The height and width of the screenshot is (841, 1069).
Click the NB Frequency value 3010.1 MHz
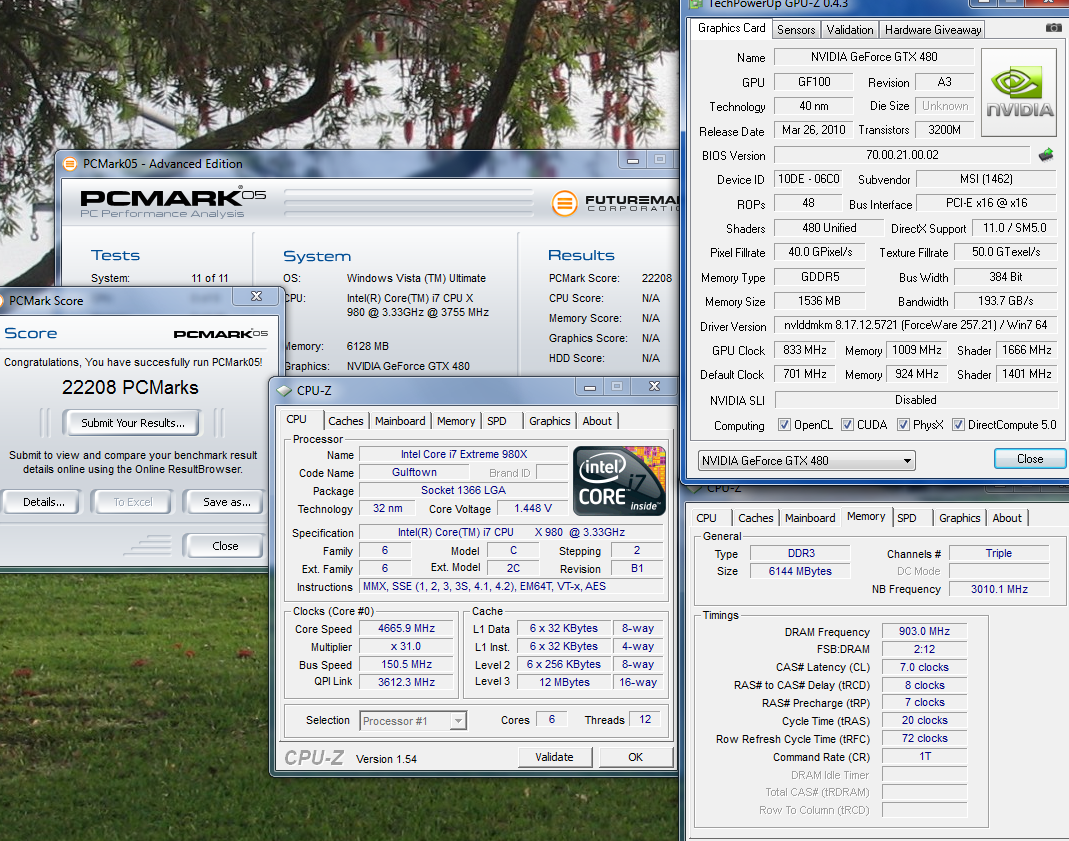click(999, 589)
